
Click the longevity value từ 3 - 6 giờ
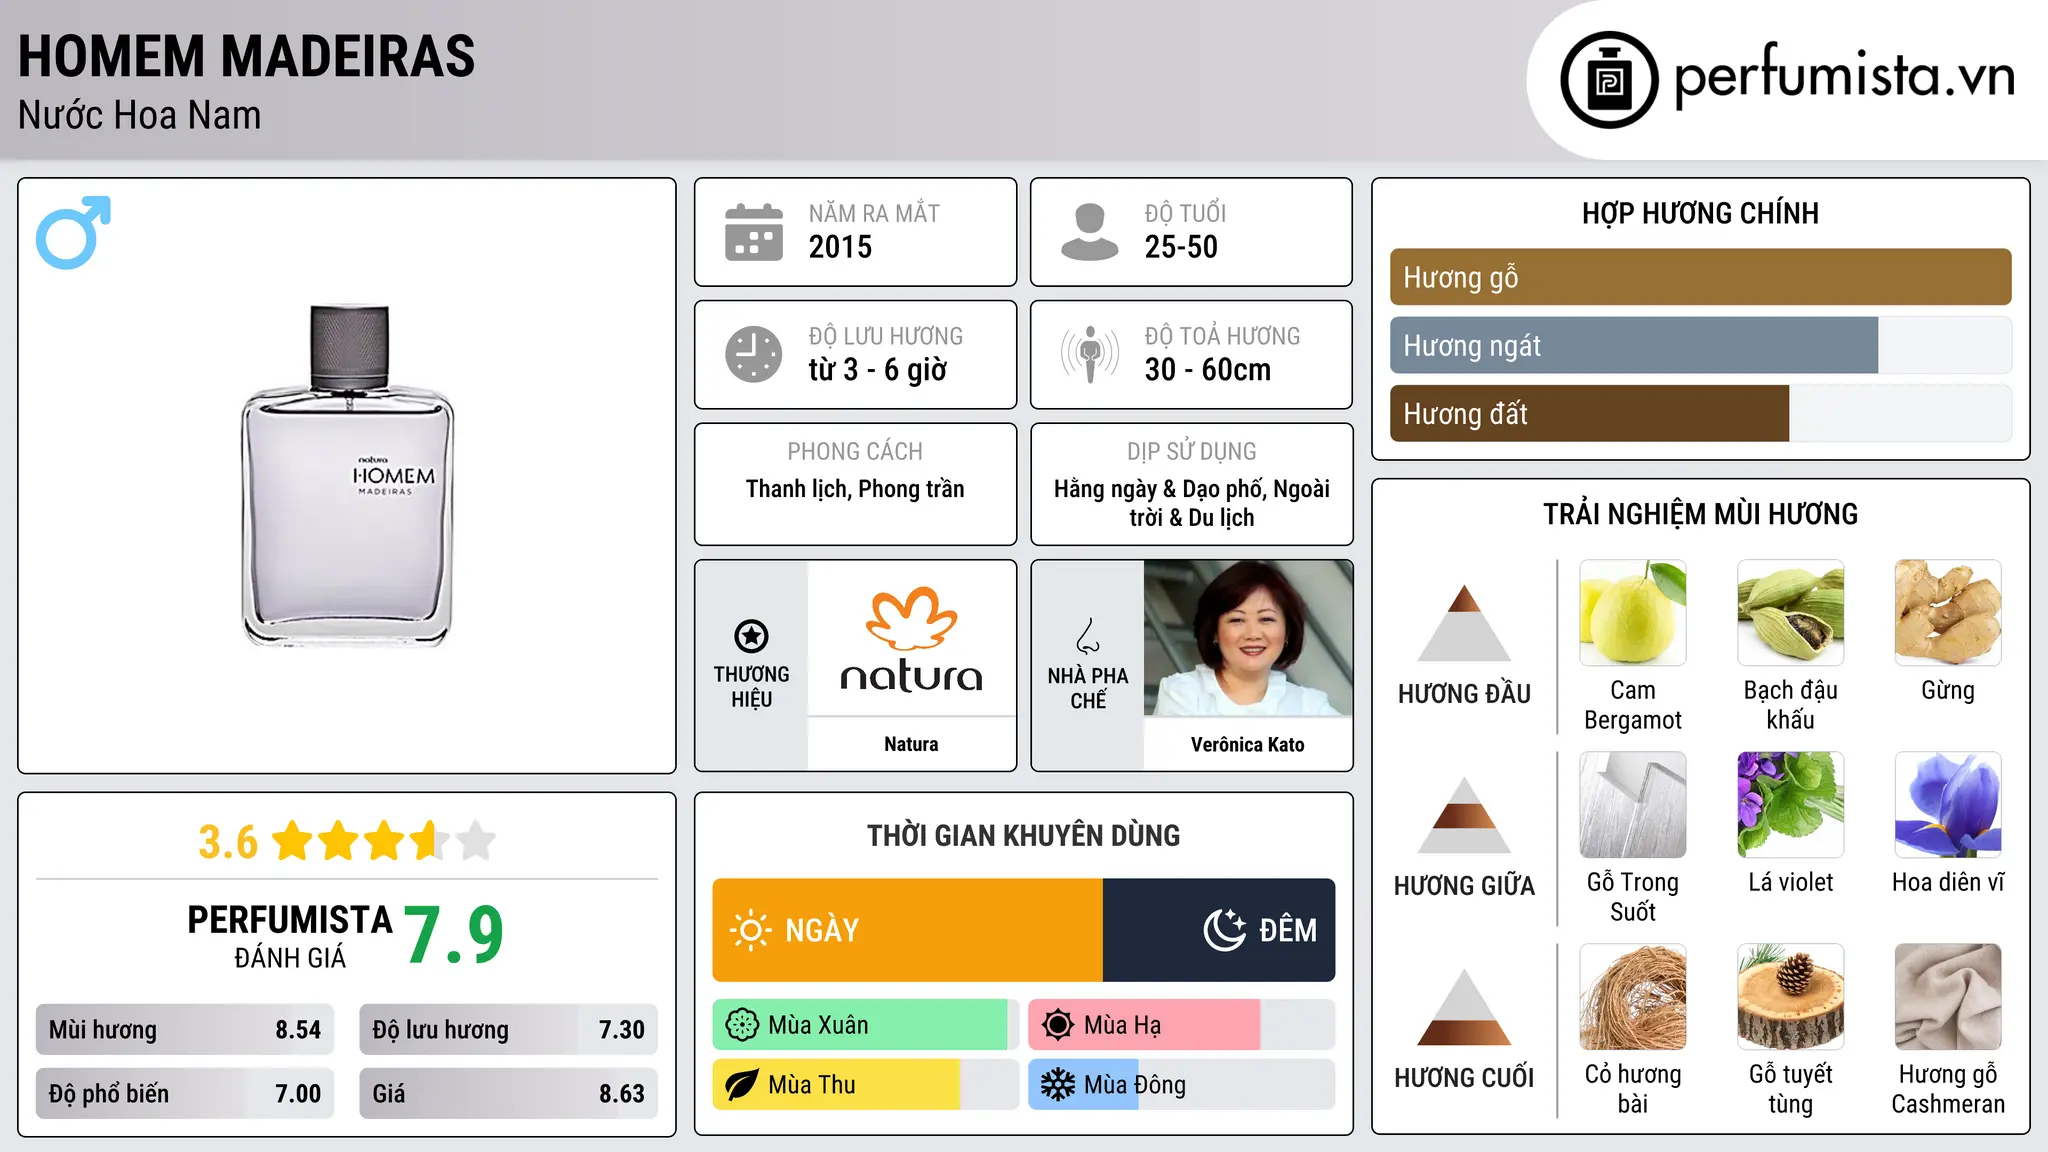(x=878, y=370)
